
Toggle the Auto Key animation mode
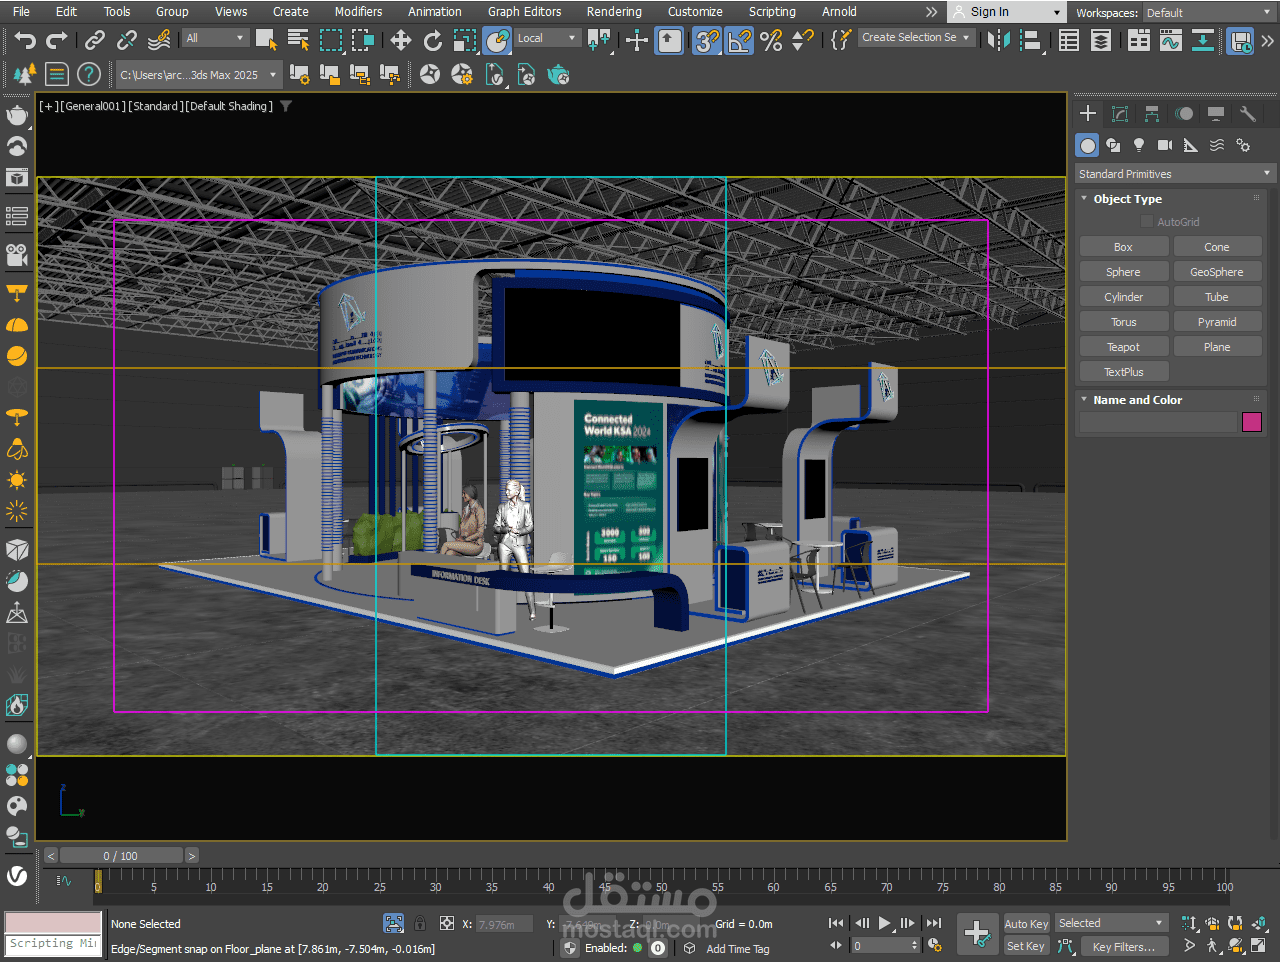tap(1026, 924)
